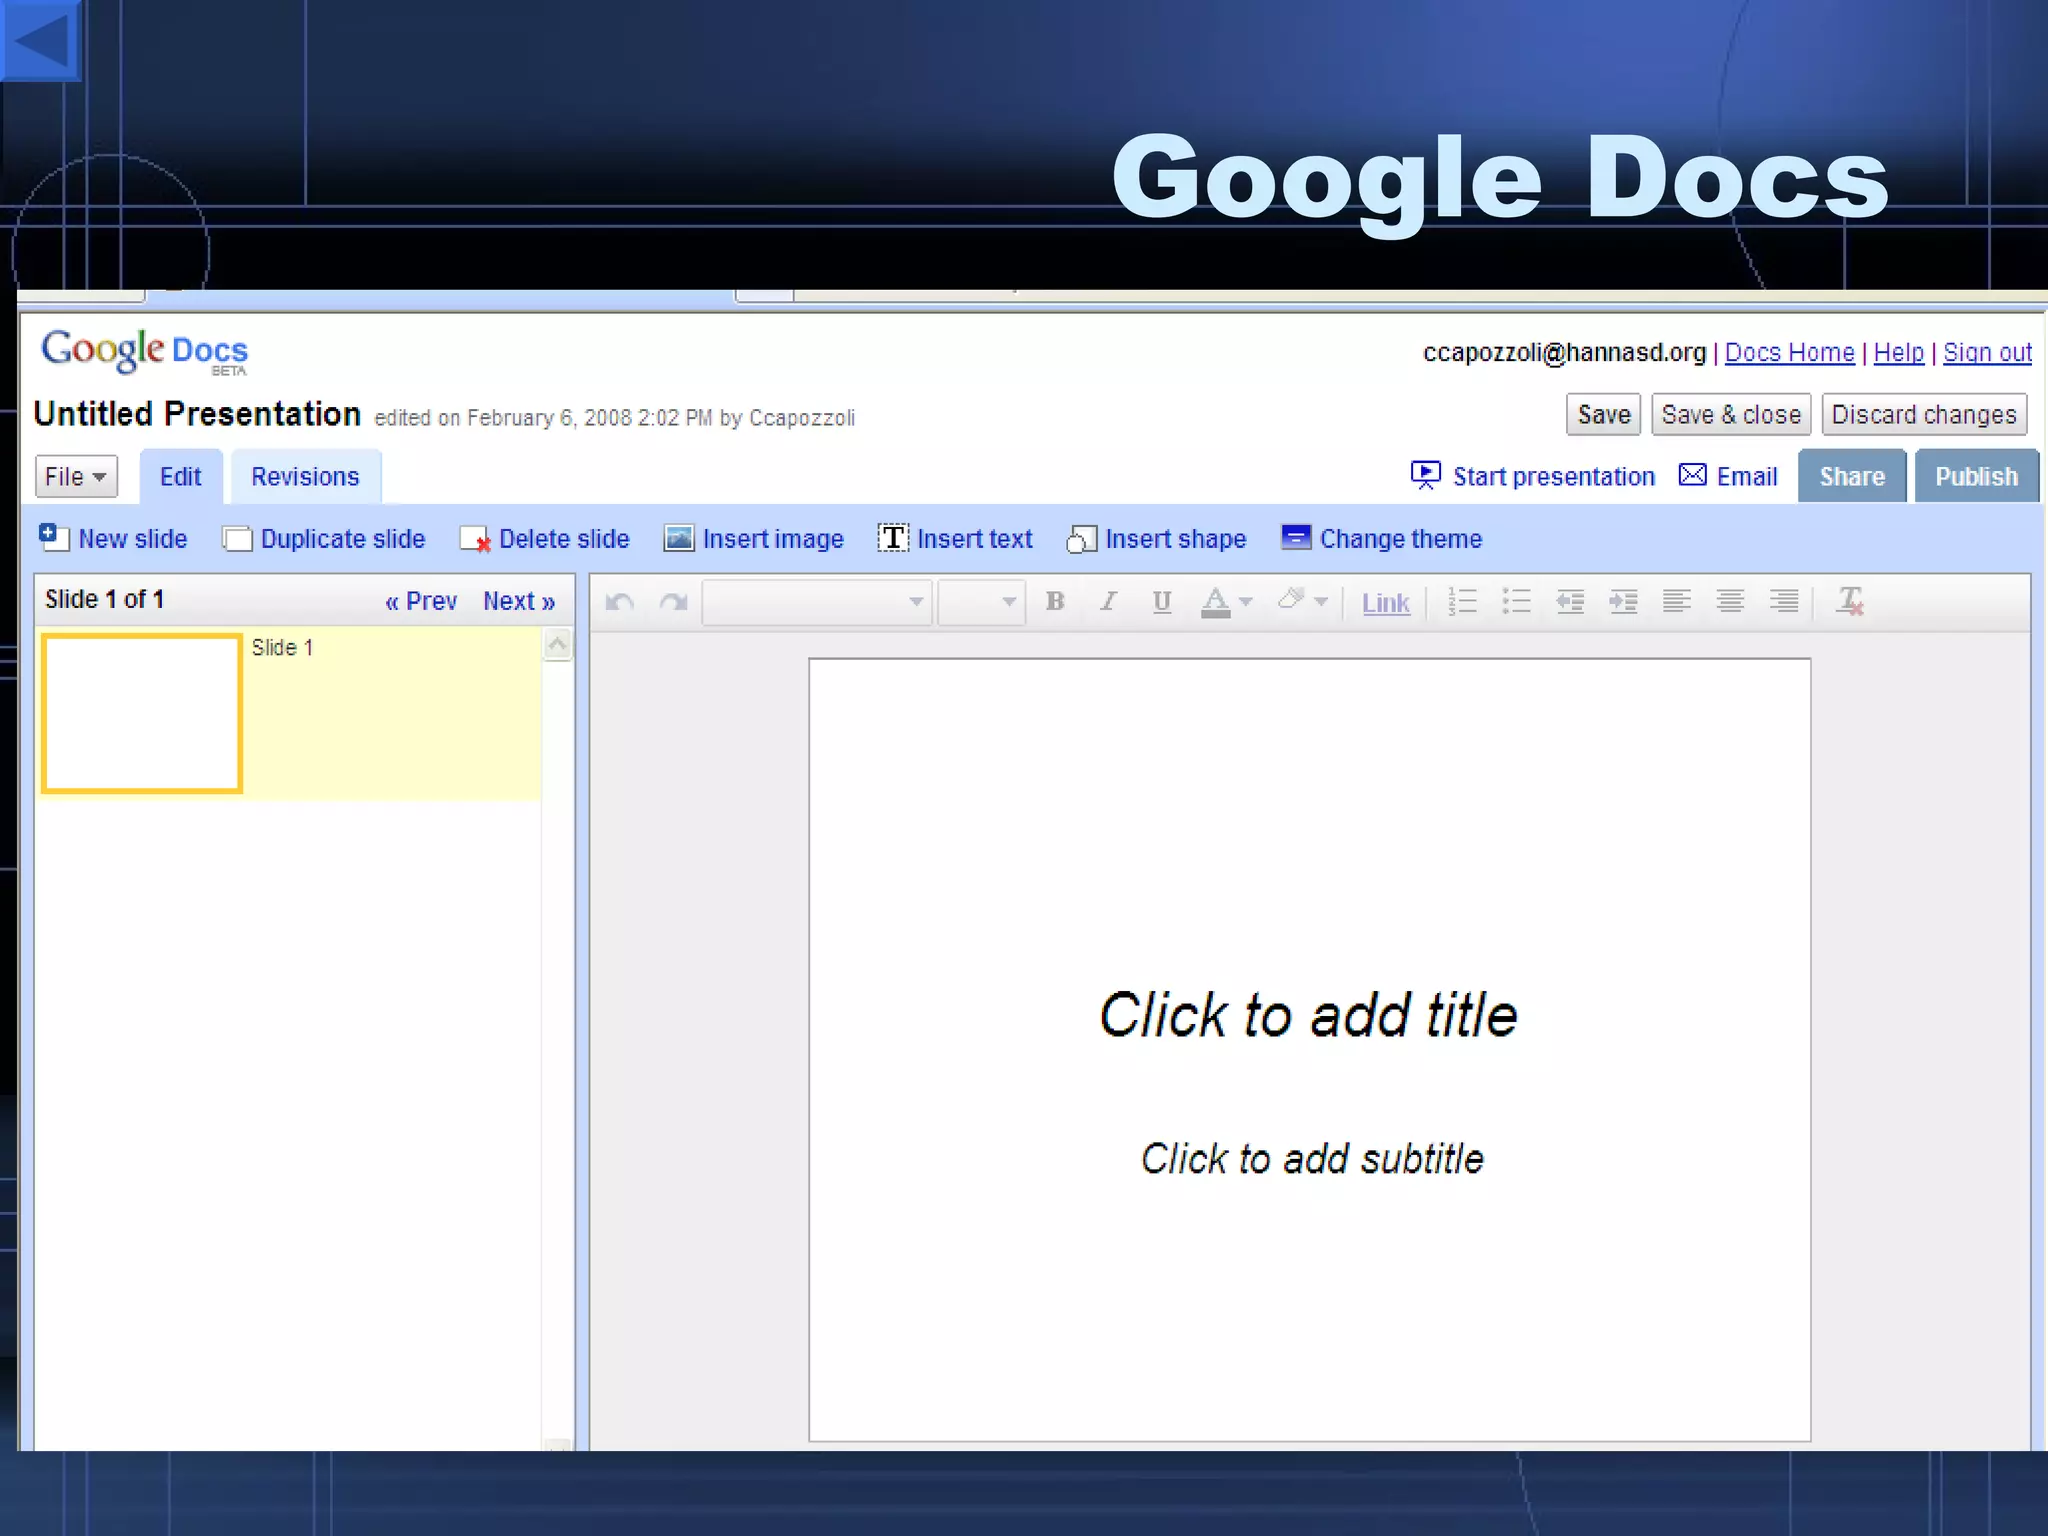Open the font family dropdown
This screenshot has height=1536, width=2048.
pyautogui.click(x=816, y=602)
